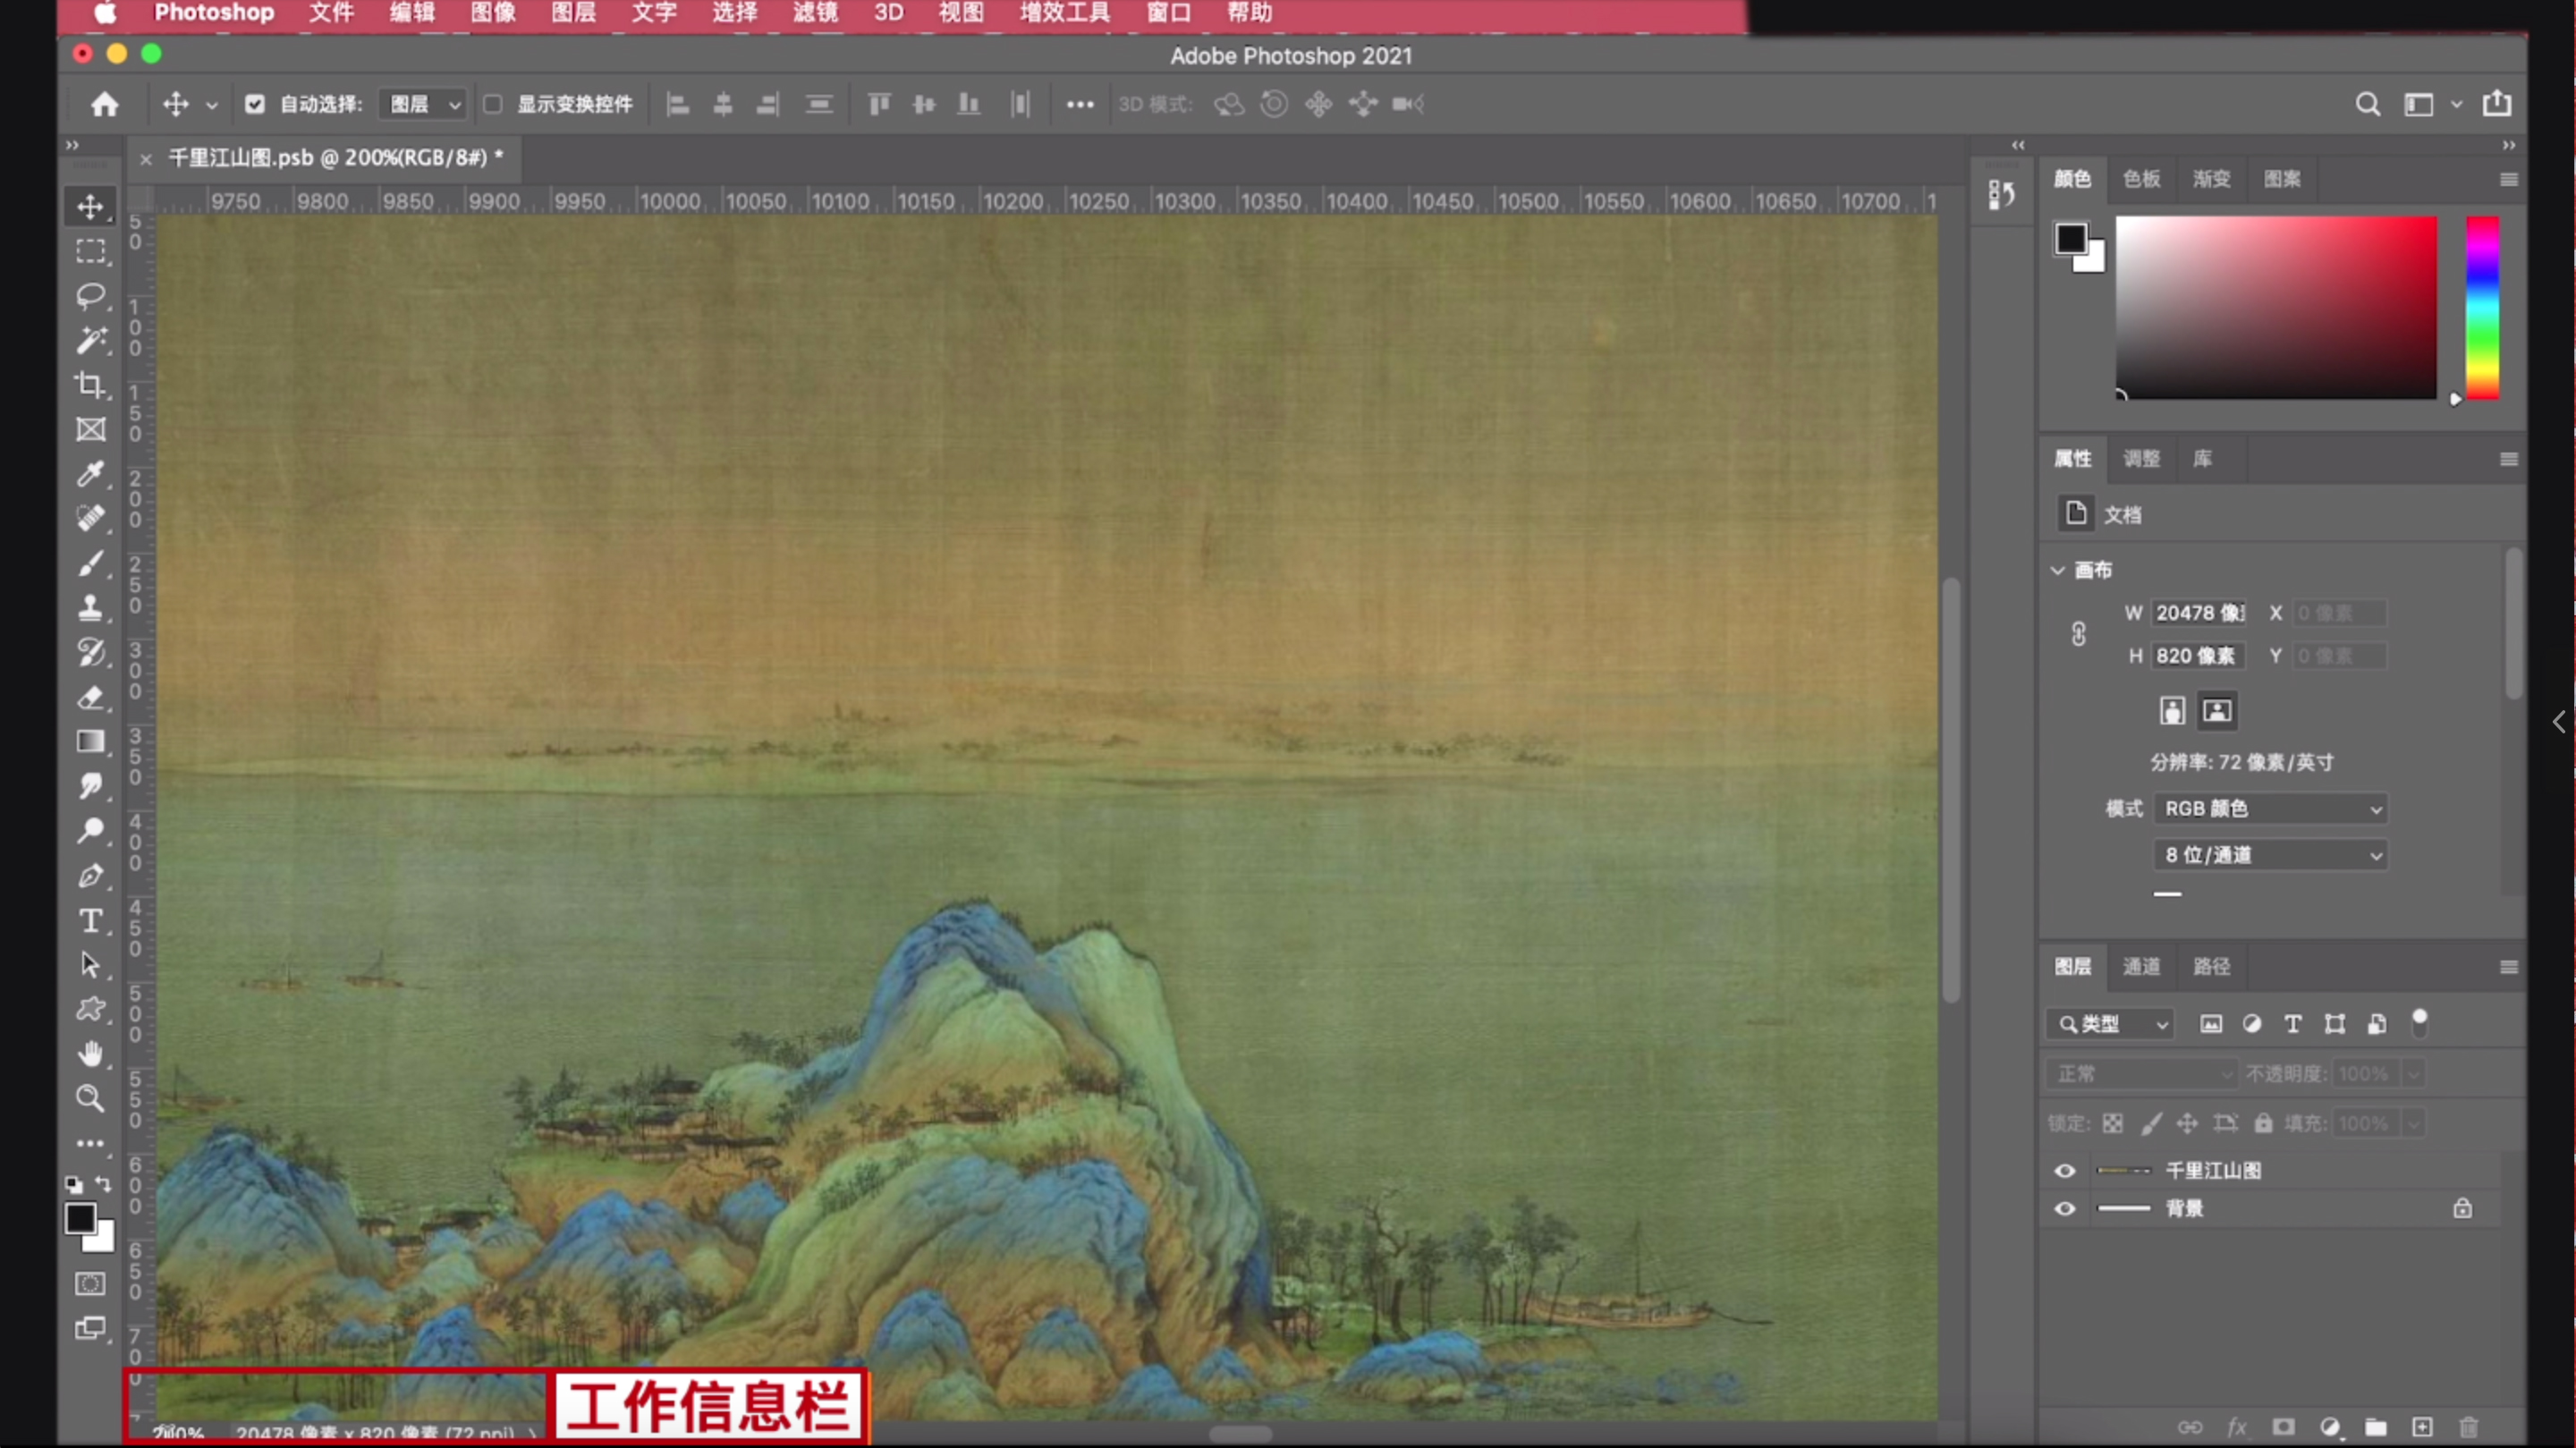Select the Smudge tool
The width and height of the screenshot is (2576, 1448).
point(91,786)
